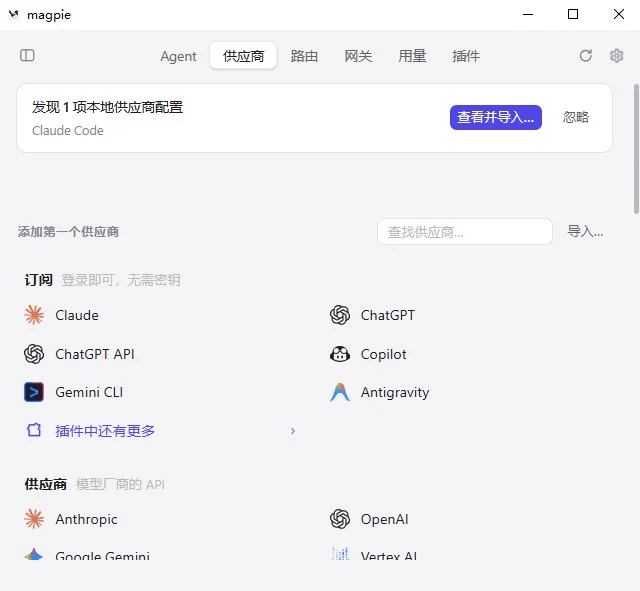Open settings via the gear icon
The width and height of the screenshot is (640, 591).
(x=616, y=56)
